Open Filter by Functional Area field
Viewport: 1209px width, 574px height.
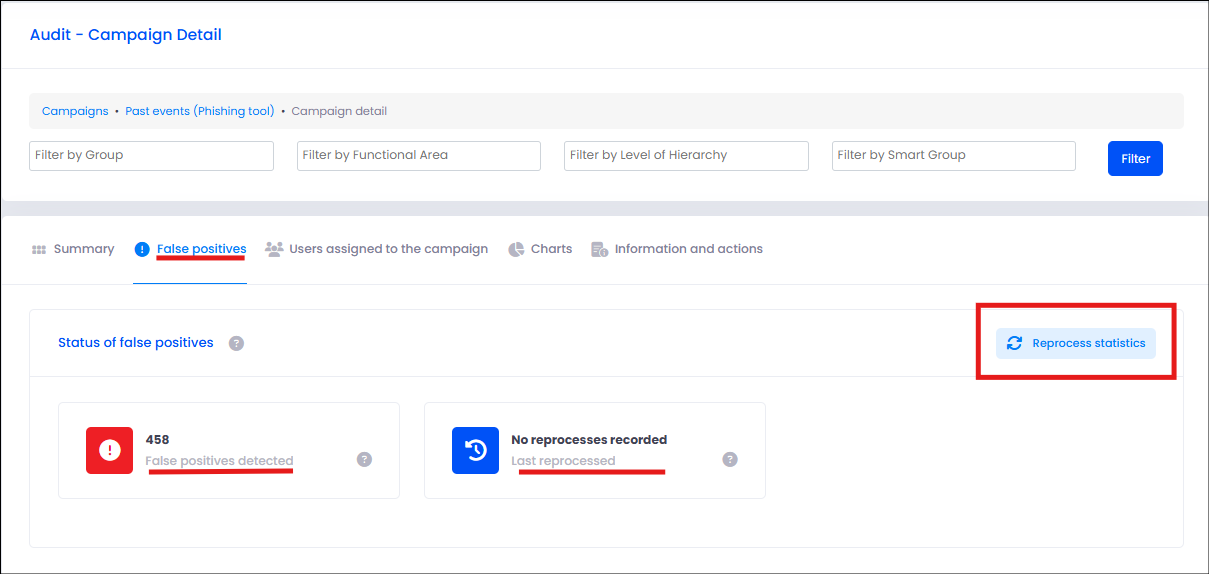419,155
